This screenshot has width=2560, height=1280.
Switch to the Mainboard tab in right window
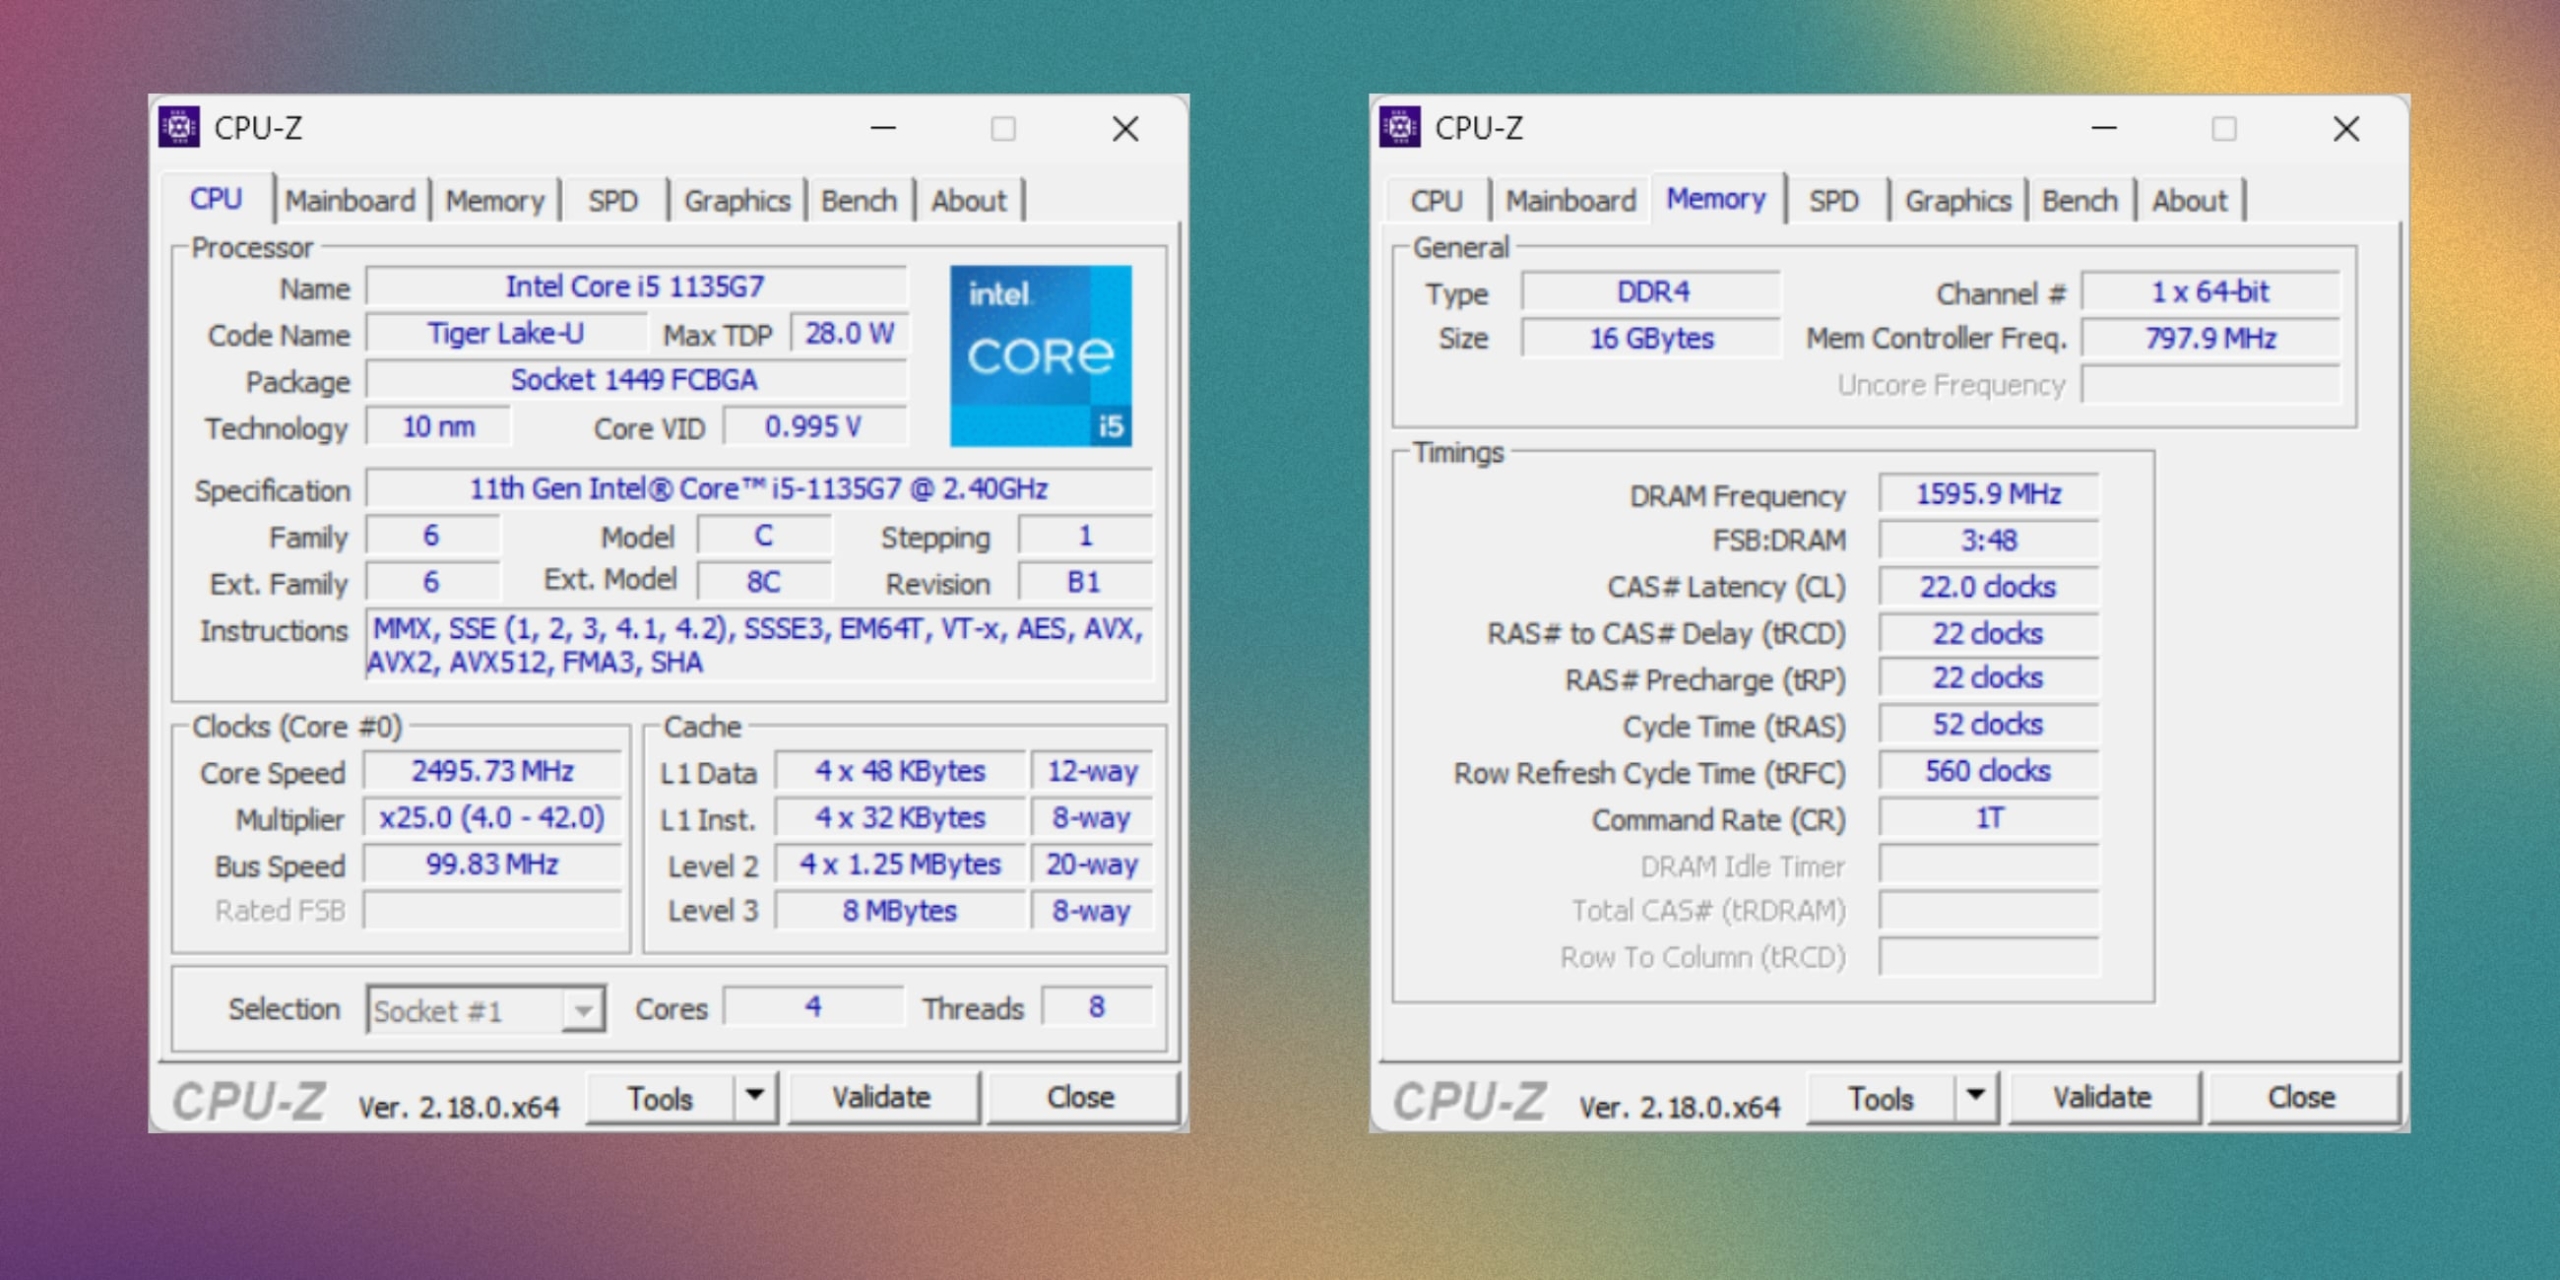click(1572, 200)
